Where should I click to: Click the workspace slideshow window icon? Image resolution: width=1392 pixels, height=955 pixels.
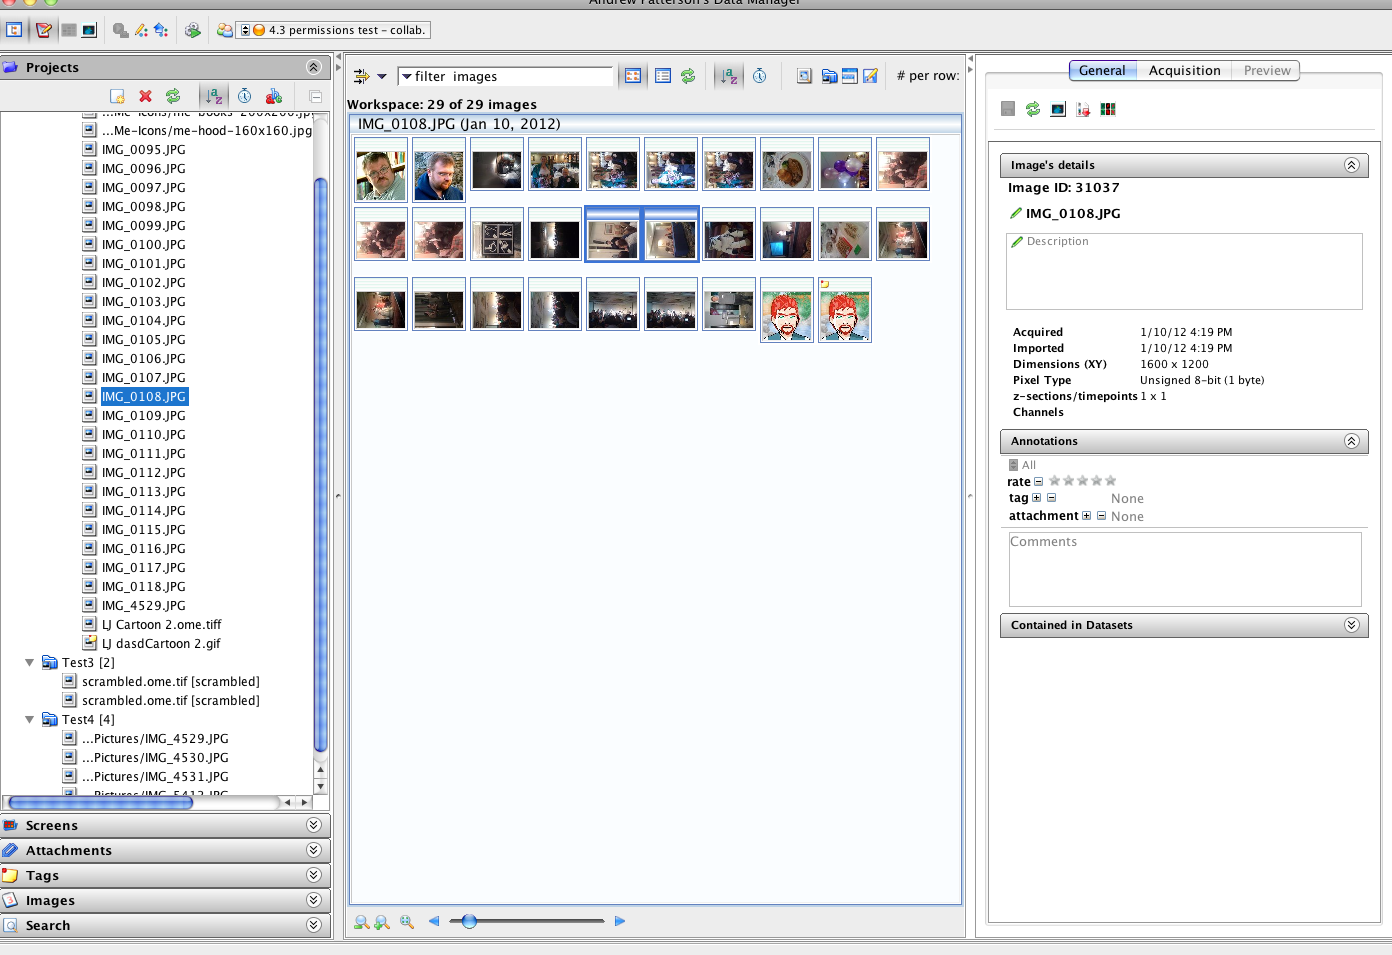coord(850,76)
